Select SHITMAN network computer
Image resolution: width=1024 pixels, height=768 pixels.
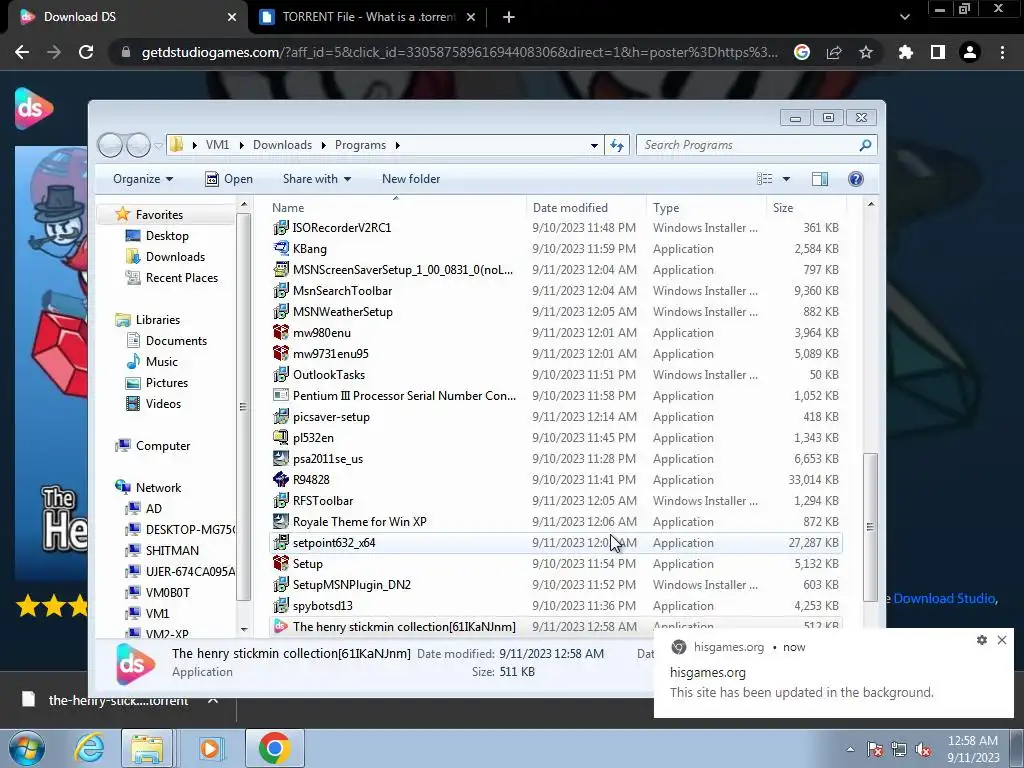point(172,551)
